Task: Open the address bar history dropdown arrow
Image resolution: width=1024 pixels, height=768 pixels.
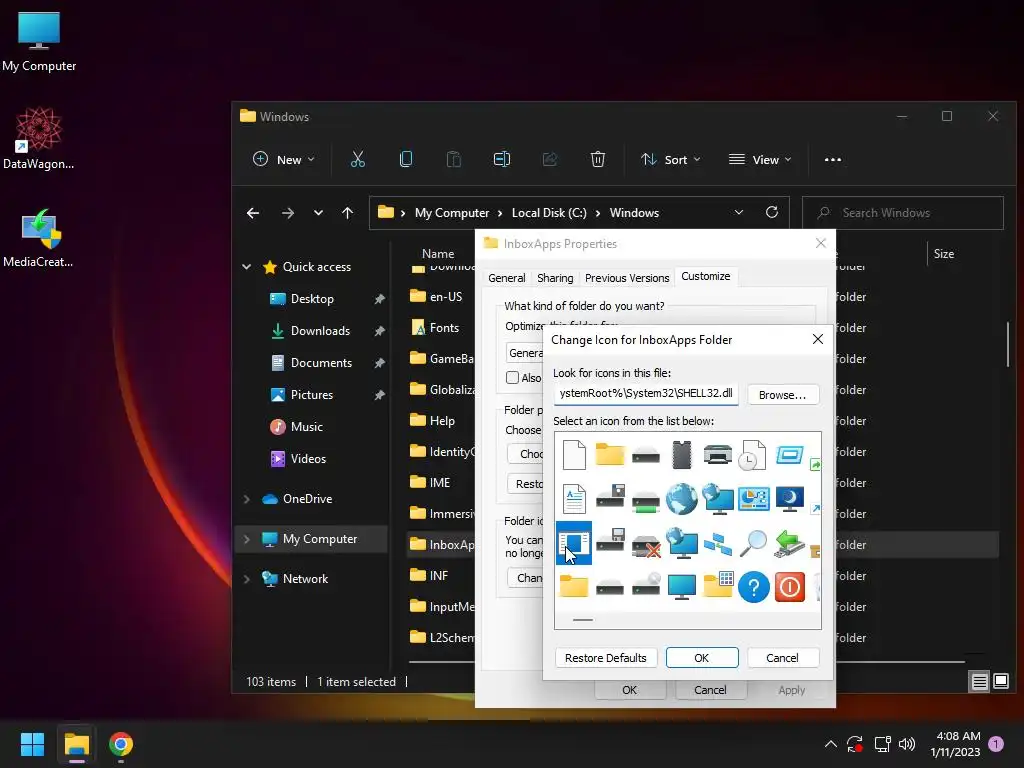Action: [739, 212]
